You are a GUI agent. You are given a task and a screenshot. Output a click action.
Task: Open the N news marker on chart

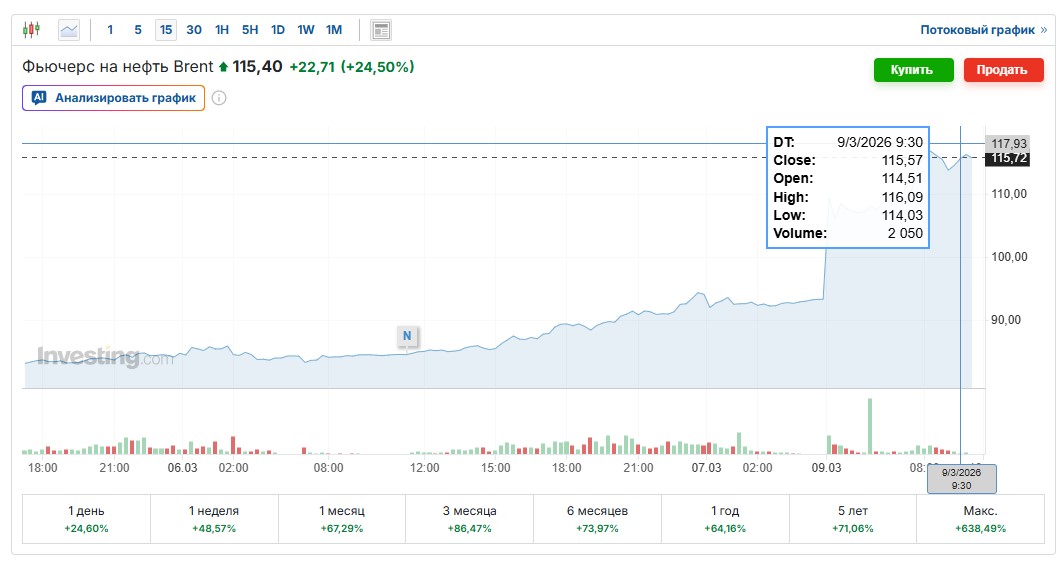pos(407,336)
